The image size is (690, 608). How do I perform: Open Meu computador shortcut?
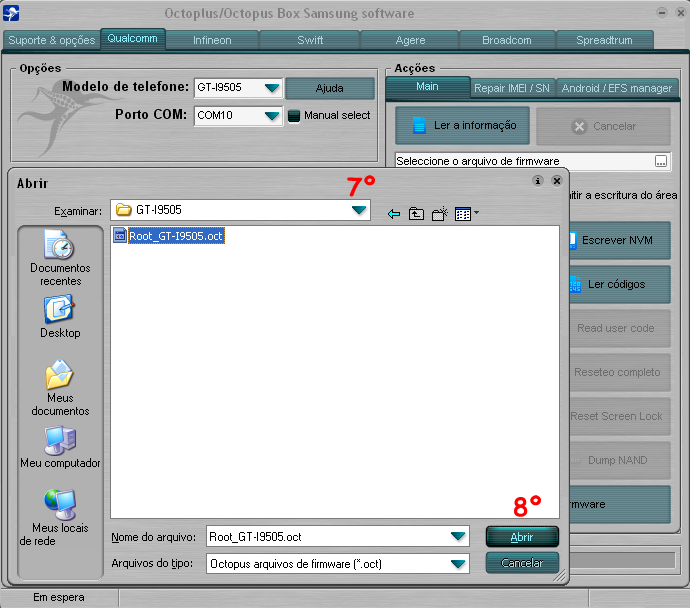tap(60, 447)
